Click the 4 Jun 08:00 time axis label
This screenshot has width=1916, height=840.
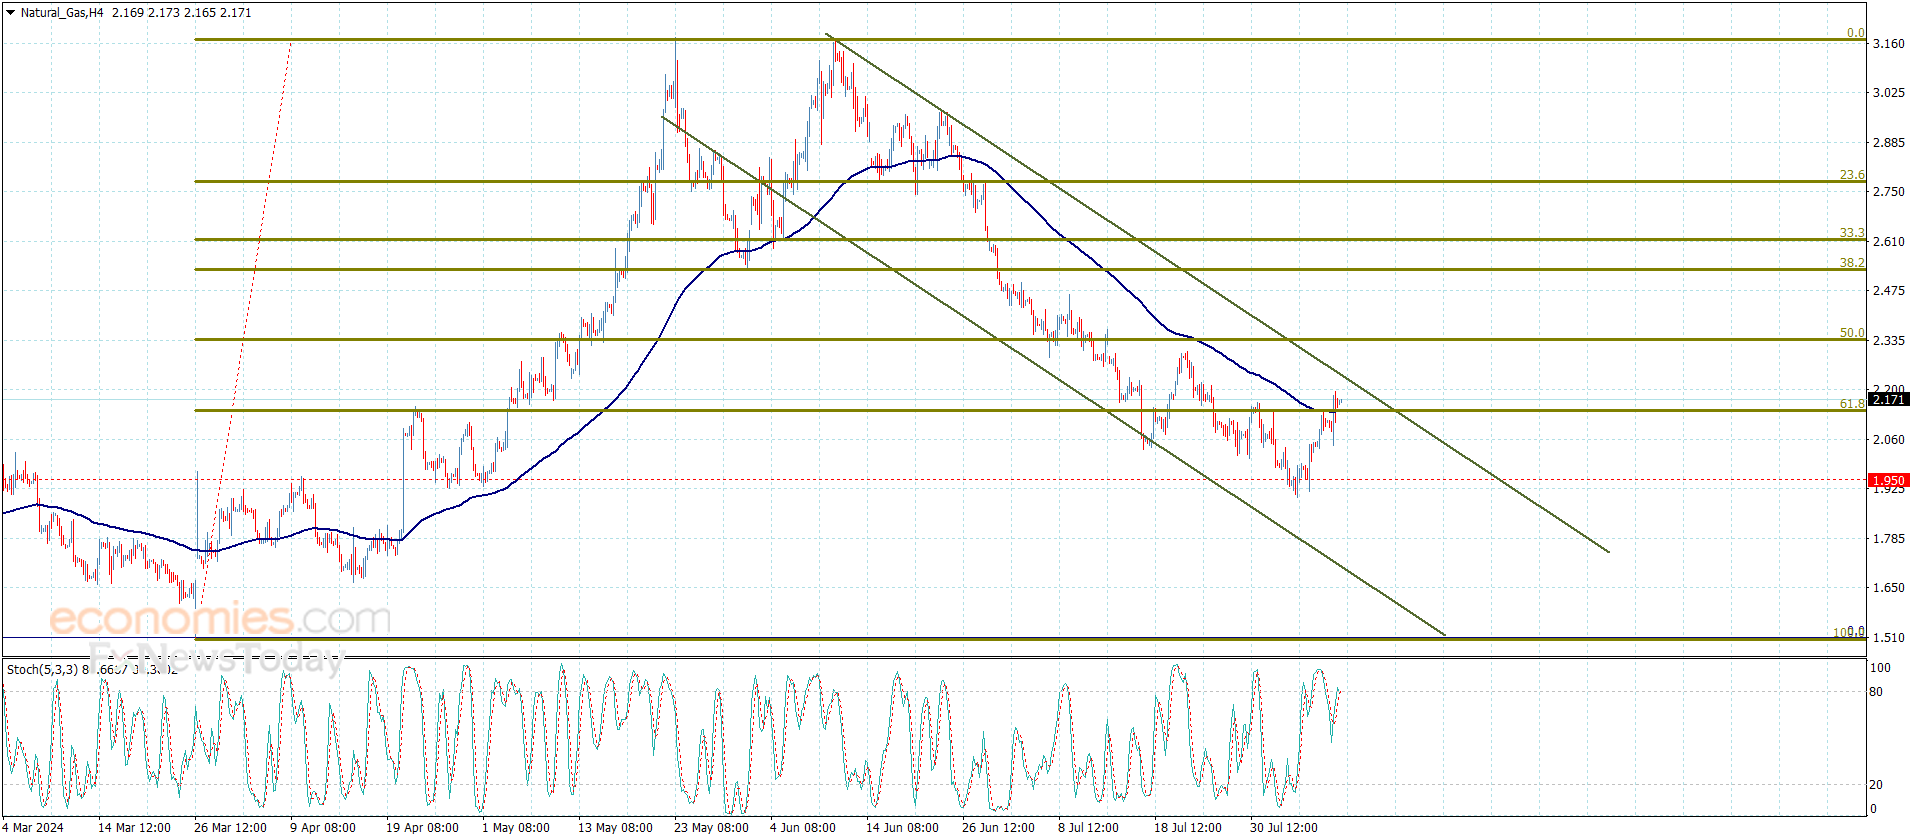[803, 828]
